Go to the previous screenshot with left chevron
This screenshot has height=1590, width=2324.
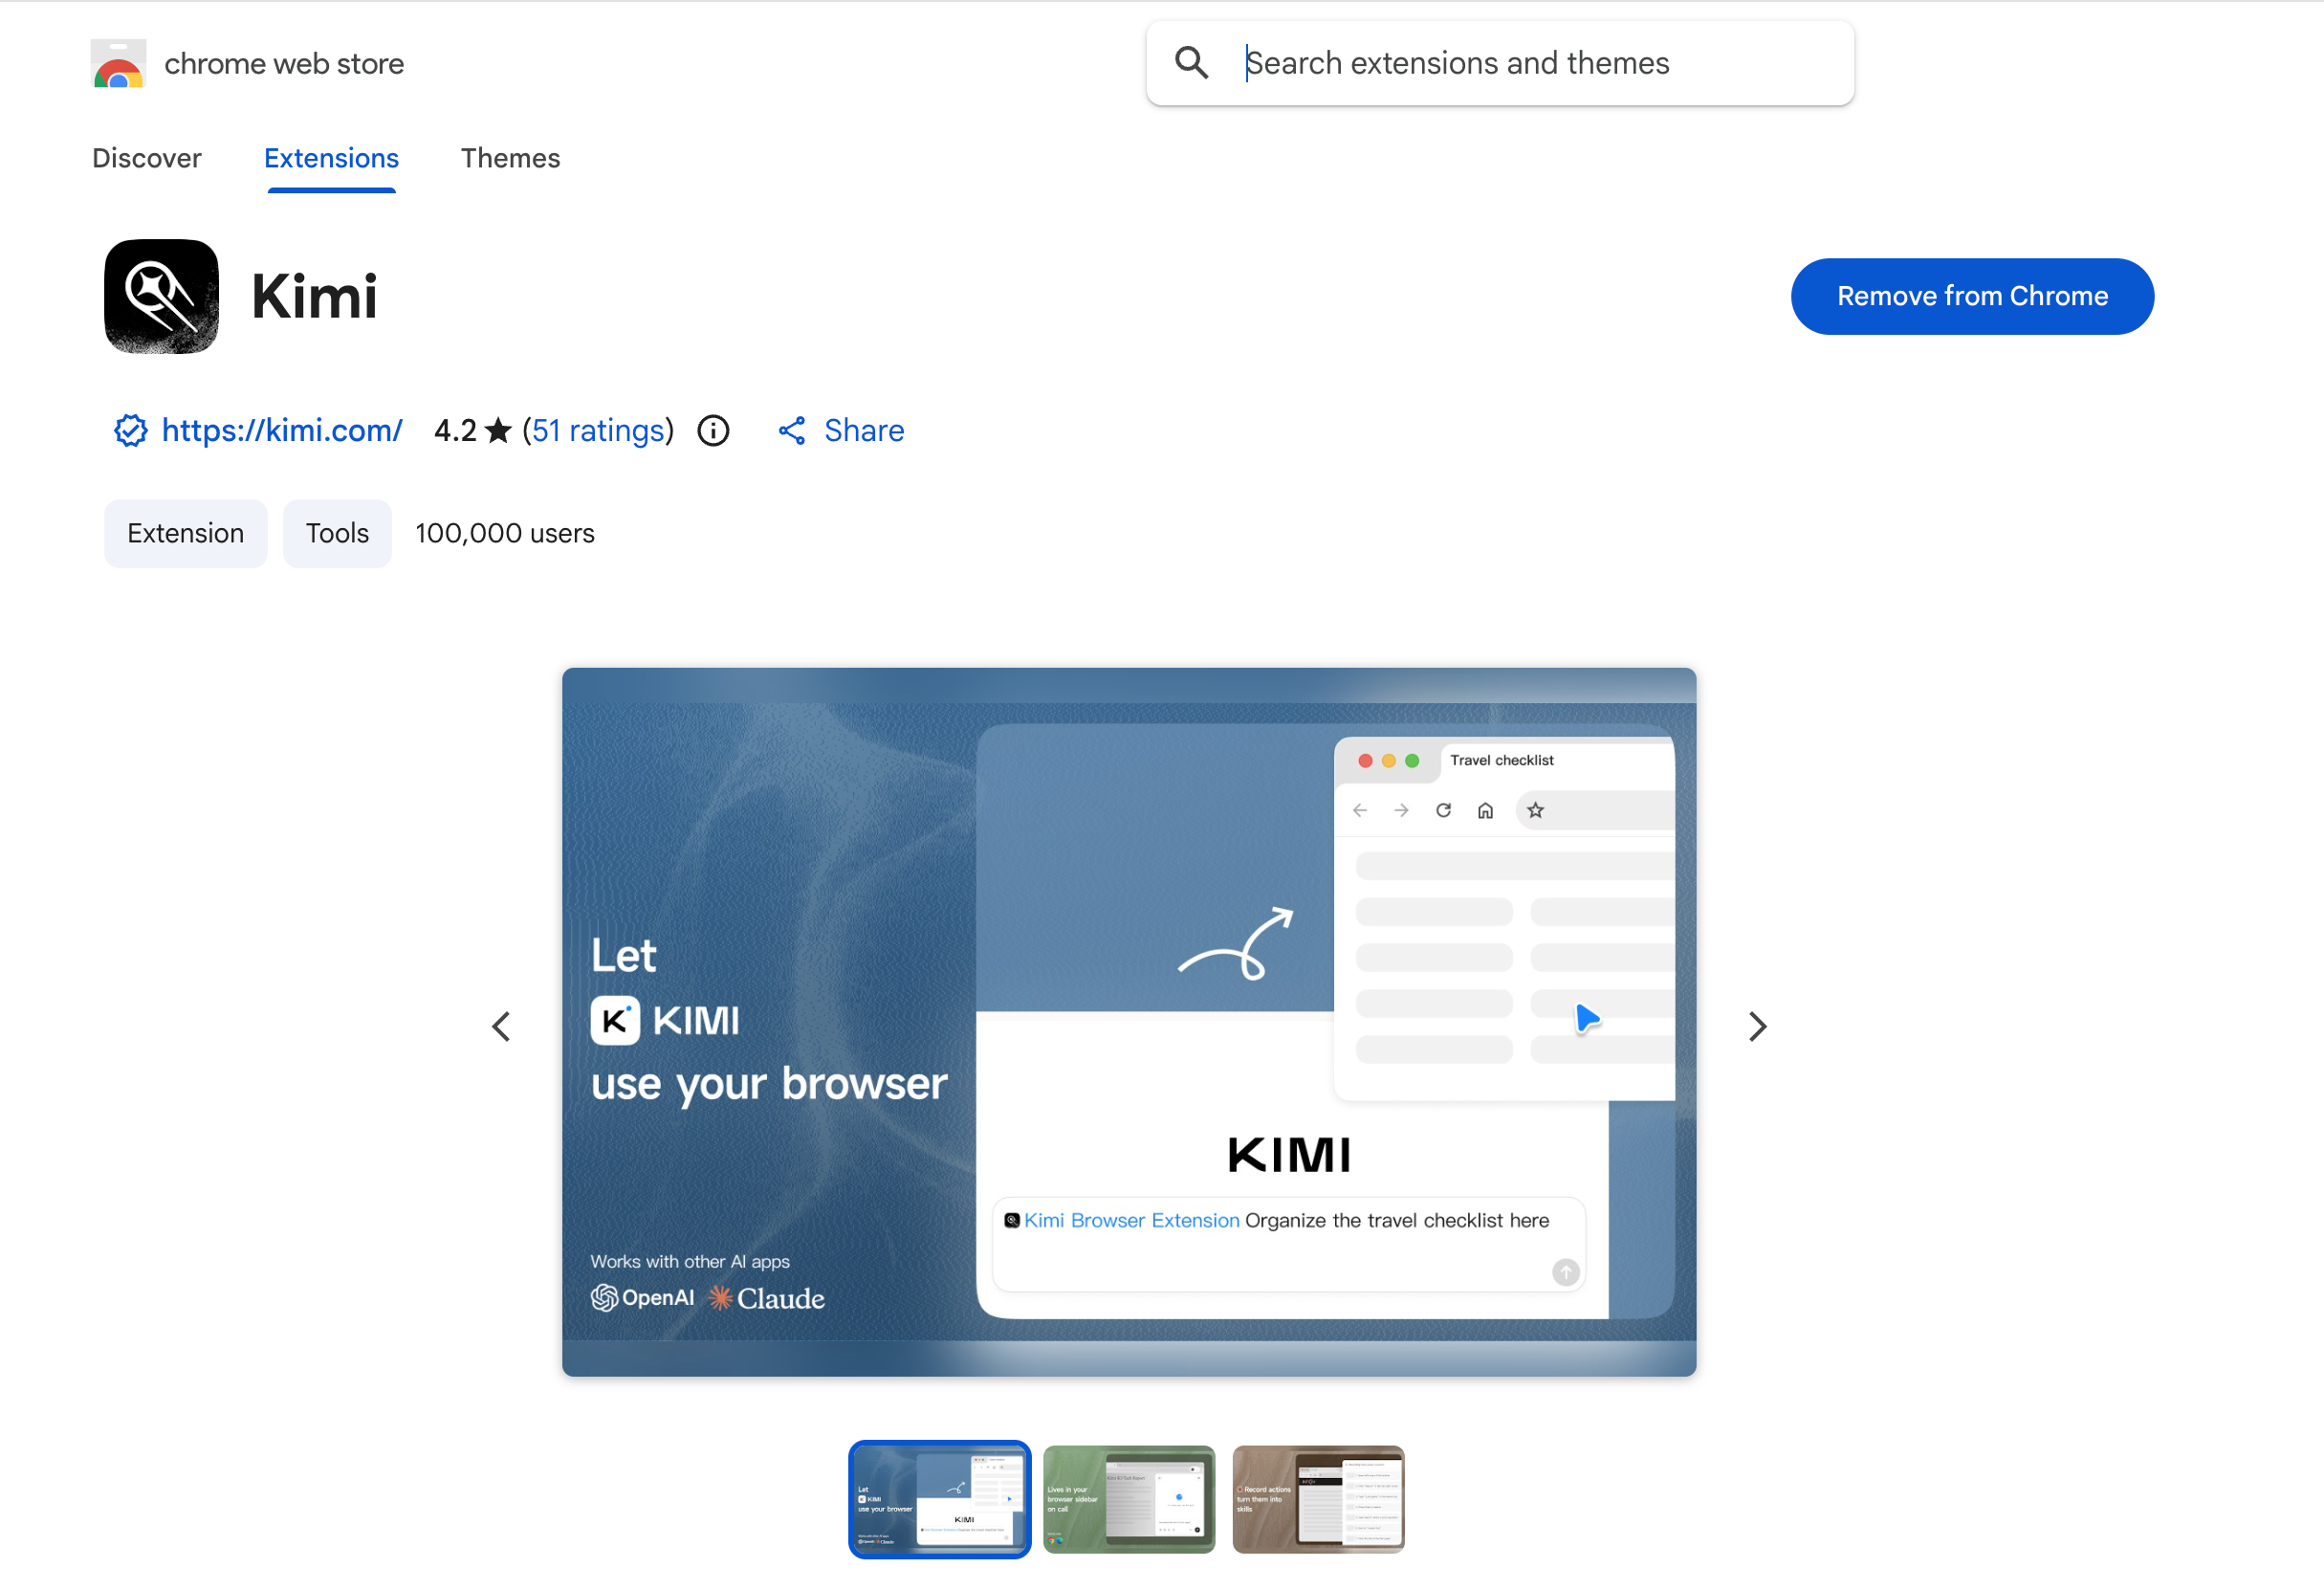[x=501, y=1026]
